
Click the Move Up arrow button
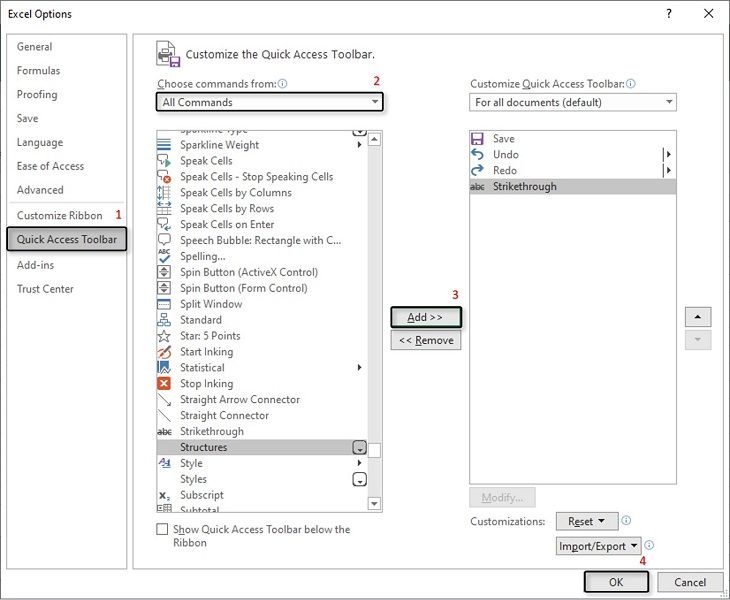(697, 317)
